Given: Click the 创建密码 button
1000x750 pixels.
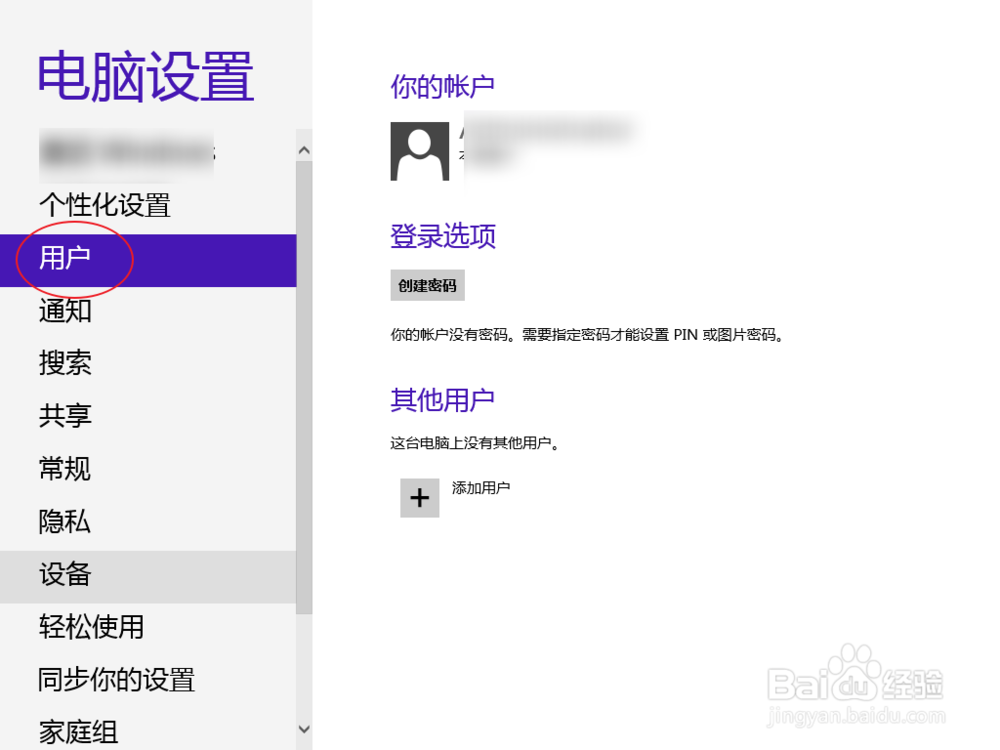Looking at the screenshot, I should coord(427,285).
